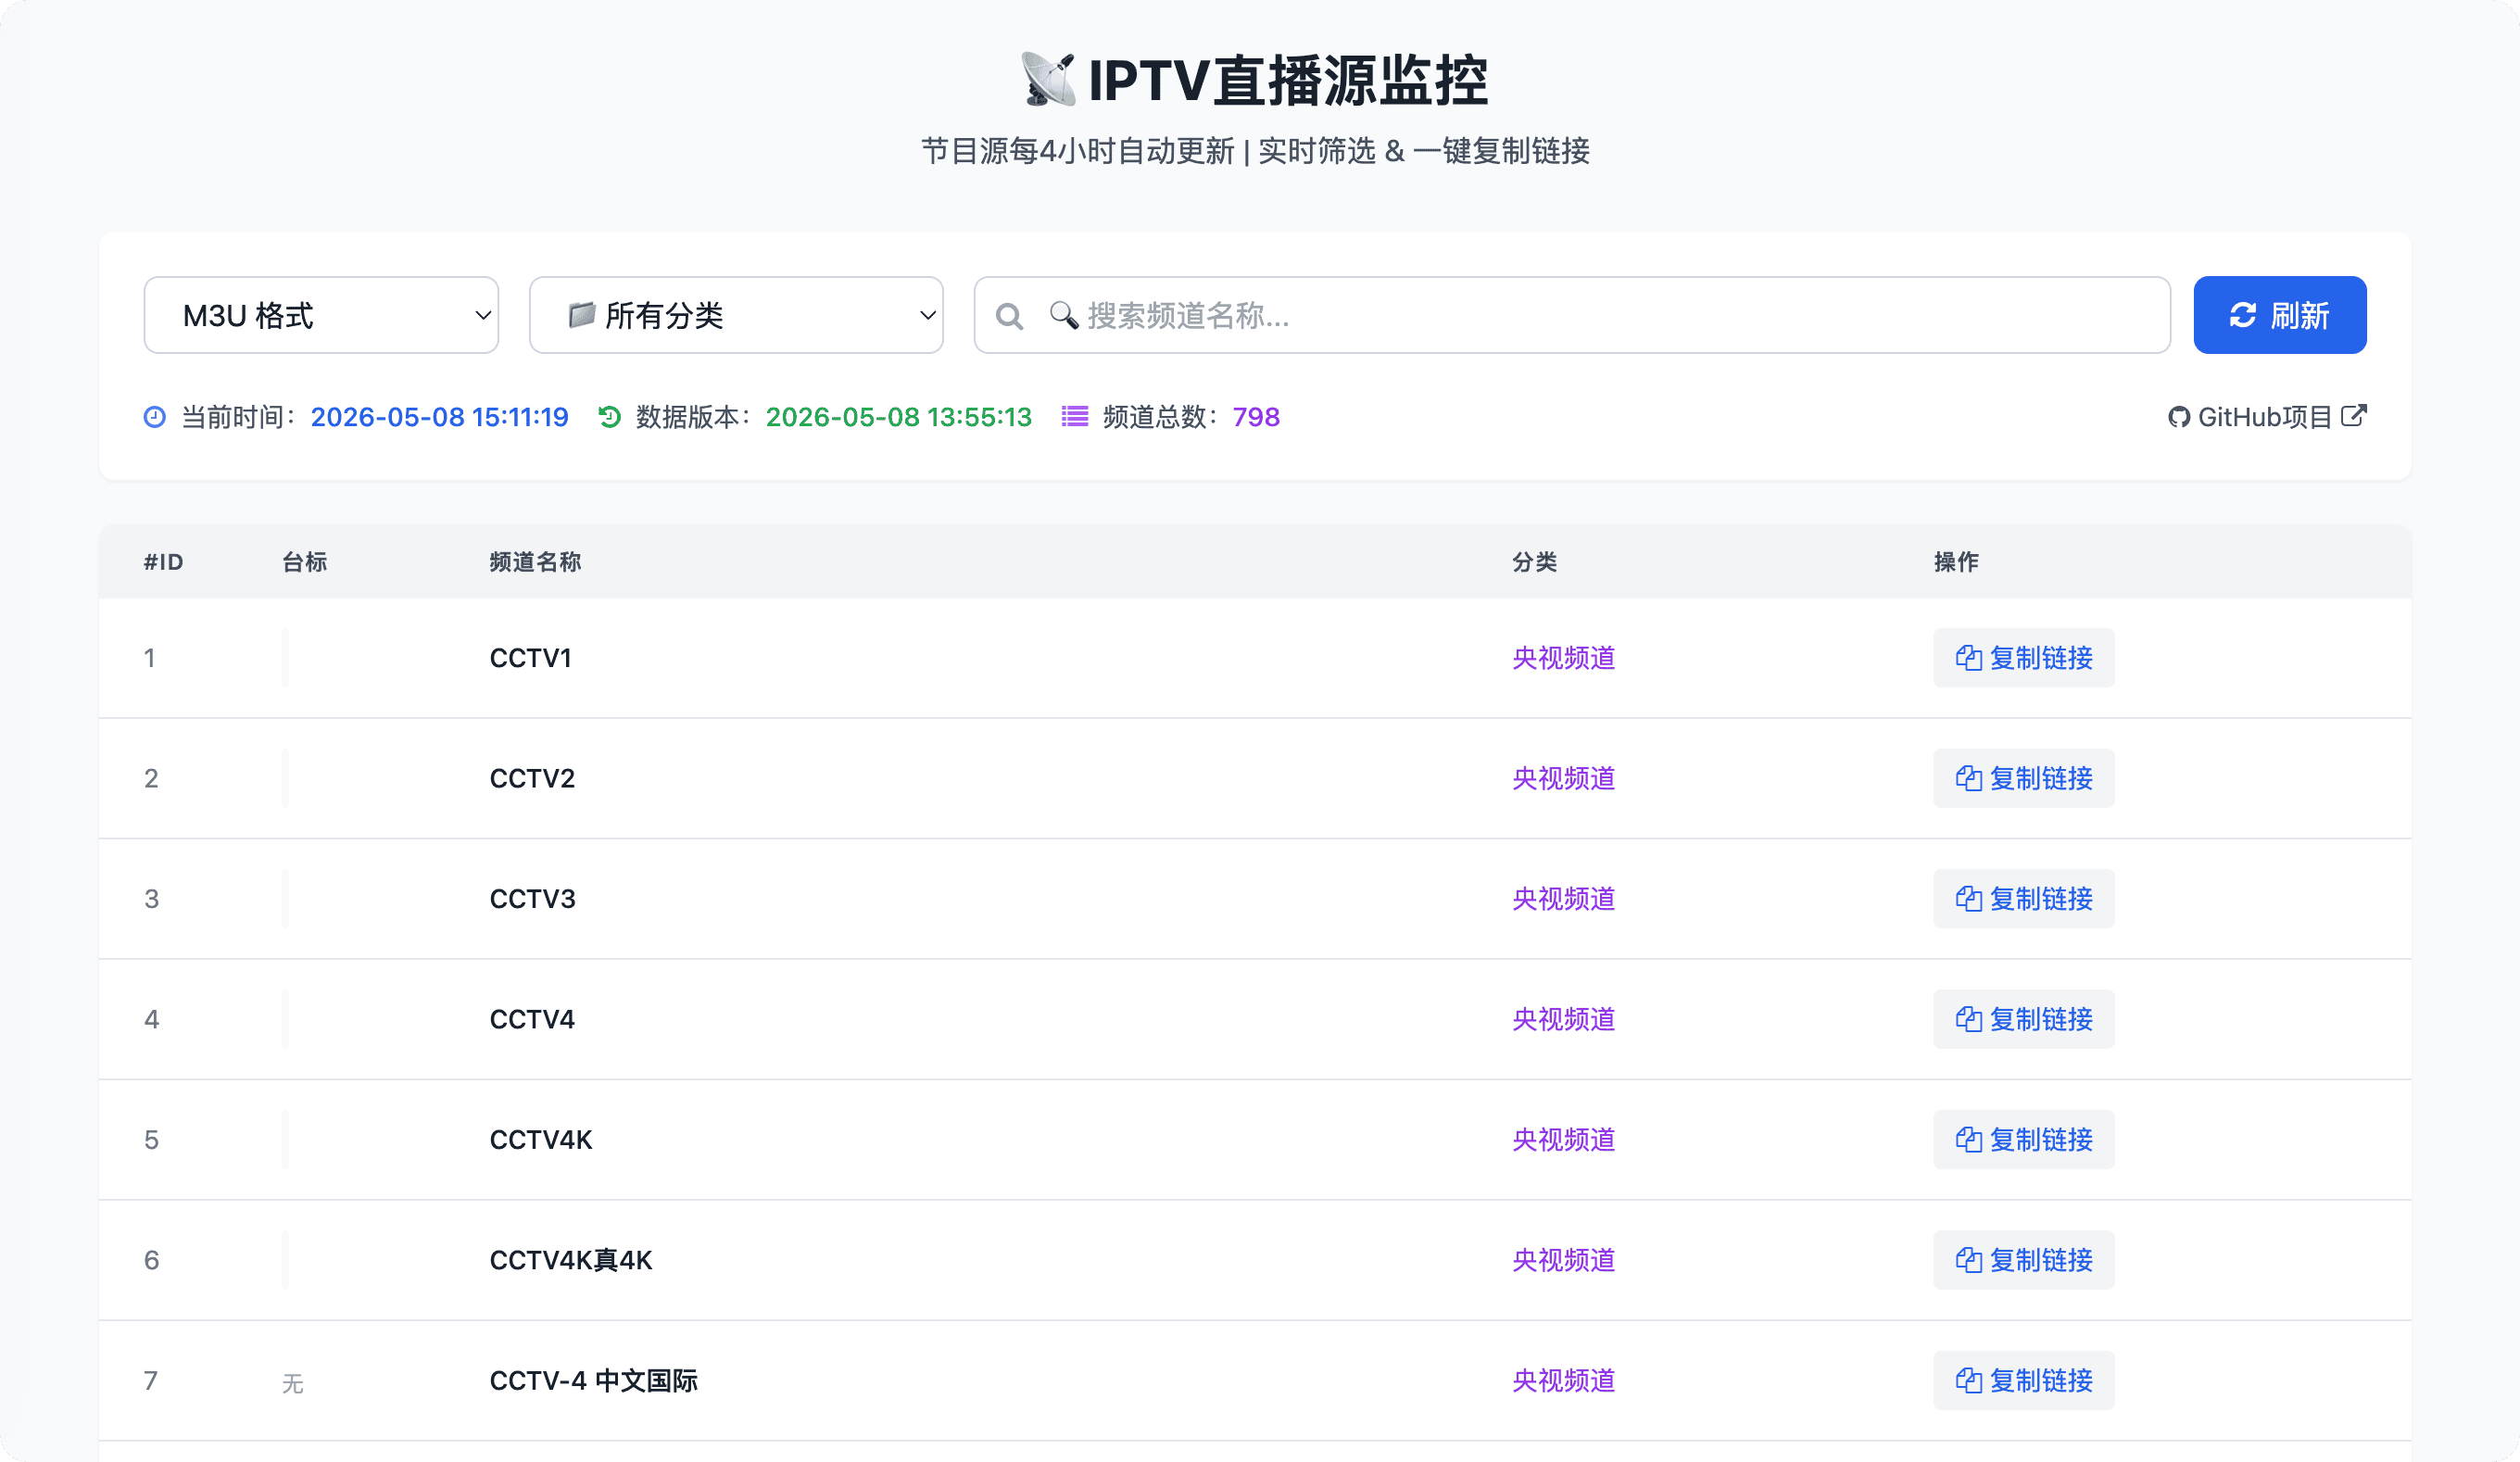2520x1462 pixels.
Task: Copy link for CCTV4K row
Action: pyautogui.click(x=2024, y=1140)
